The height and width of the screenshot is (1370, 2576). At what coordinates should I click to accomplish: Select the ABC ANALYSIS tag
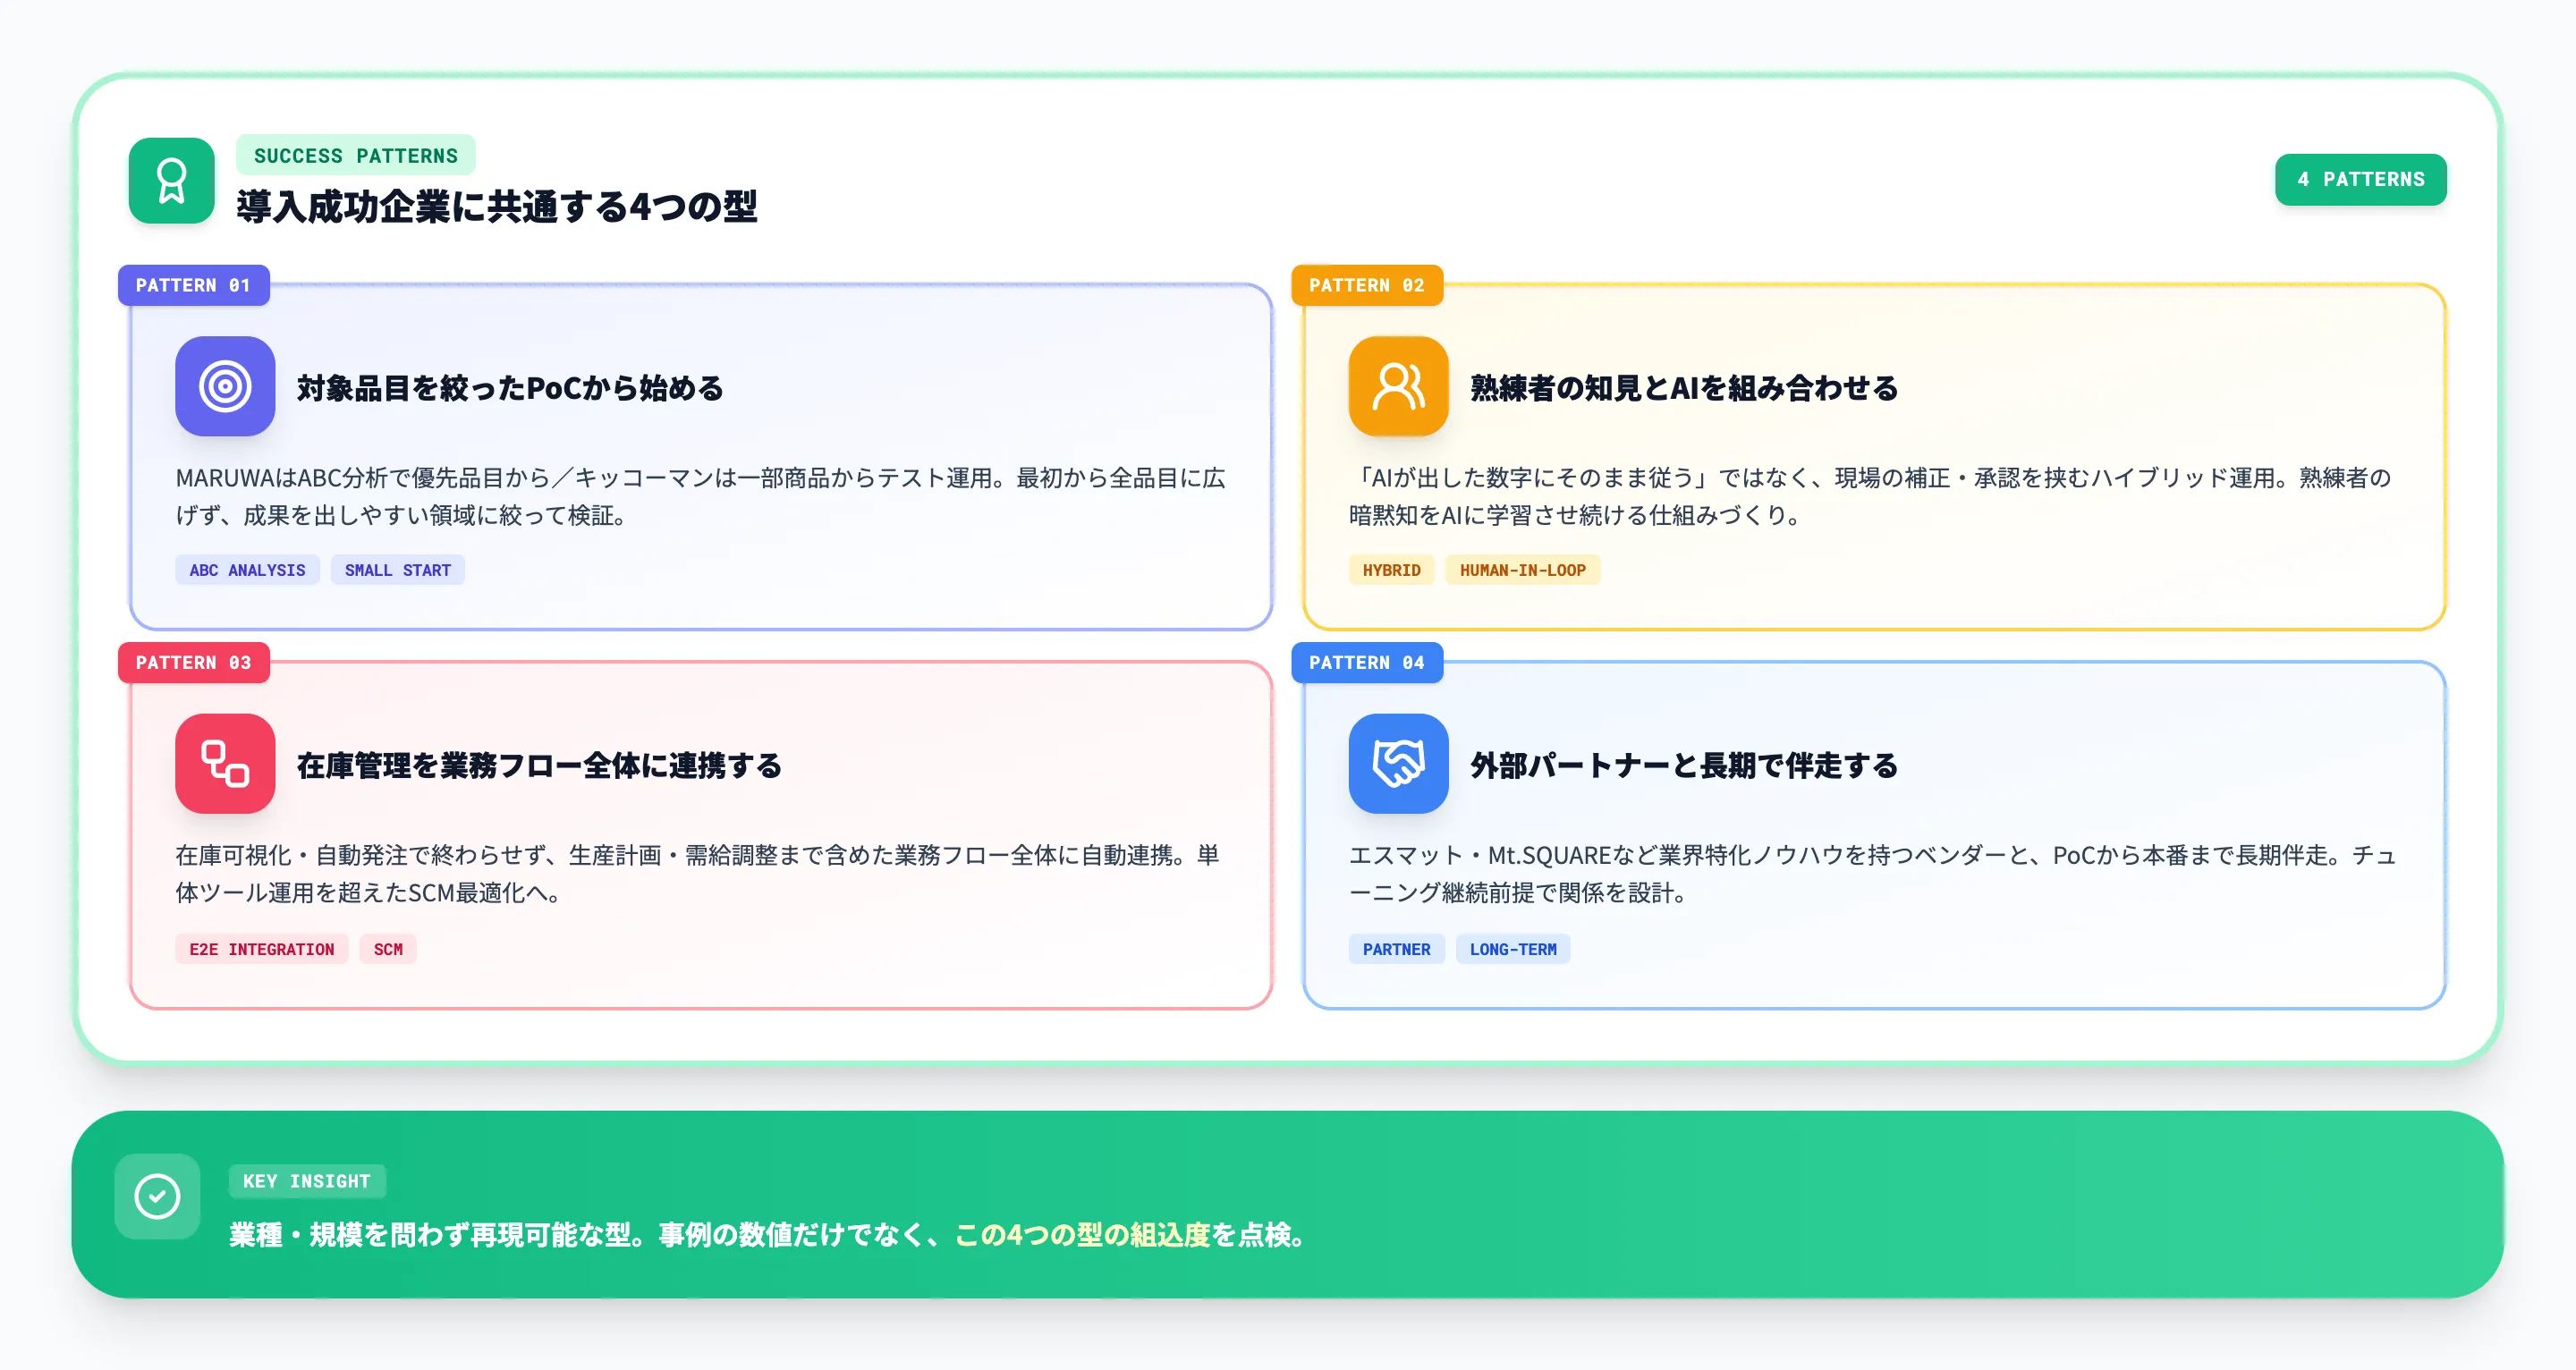(247, 569)
